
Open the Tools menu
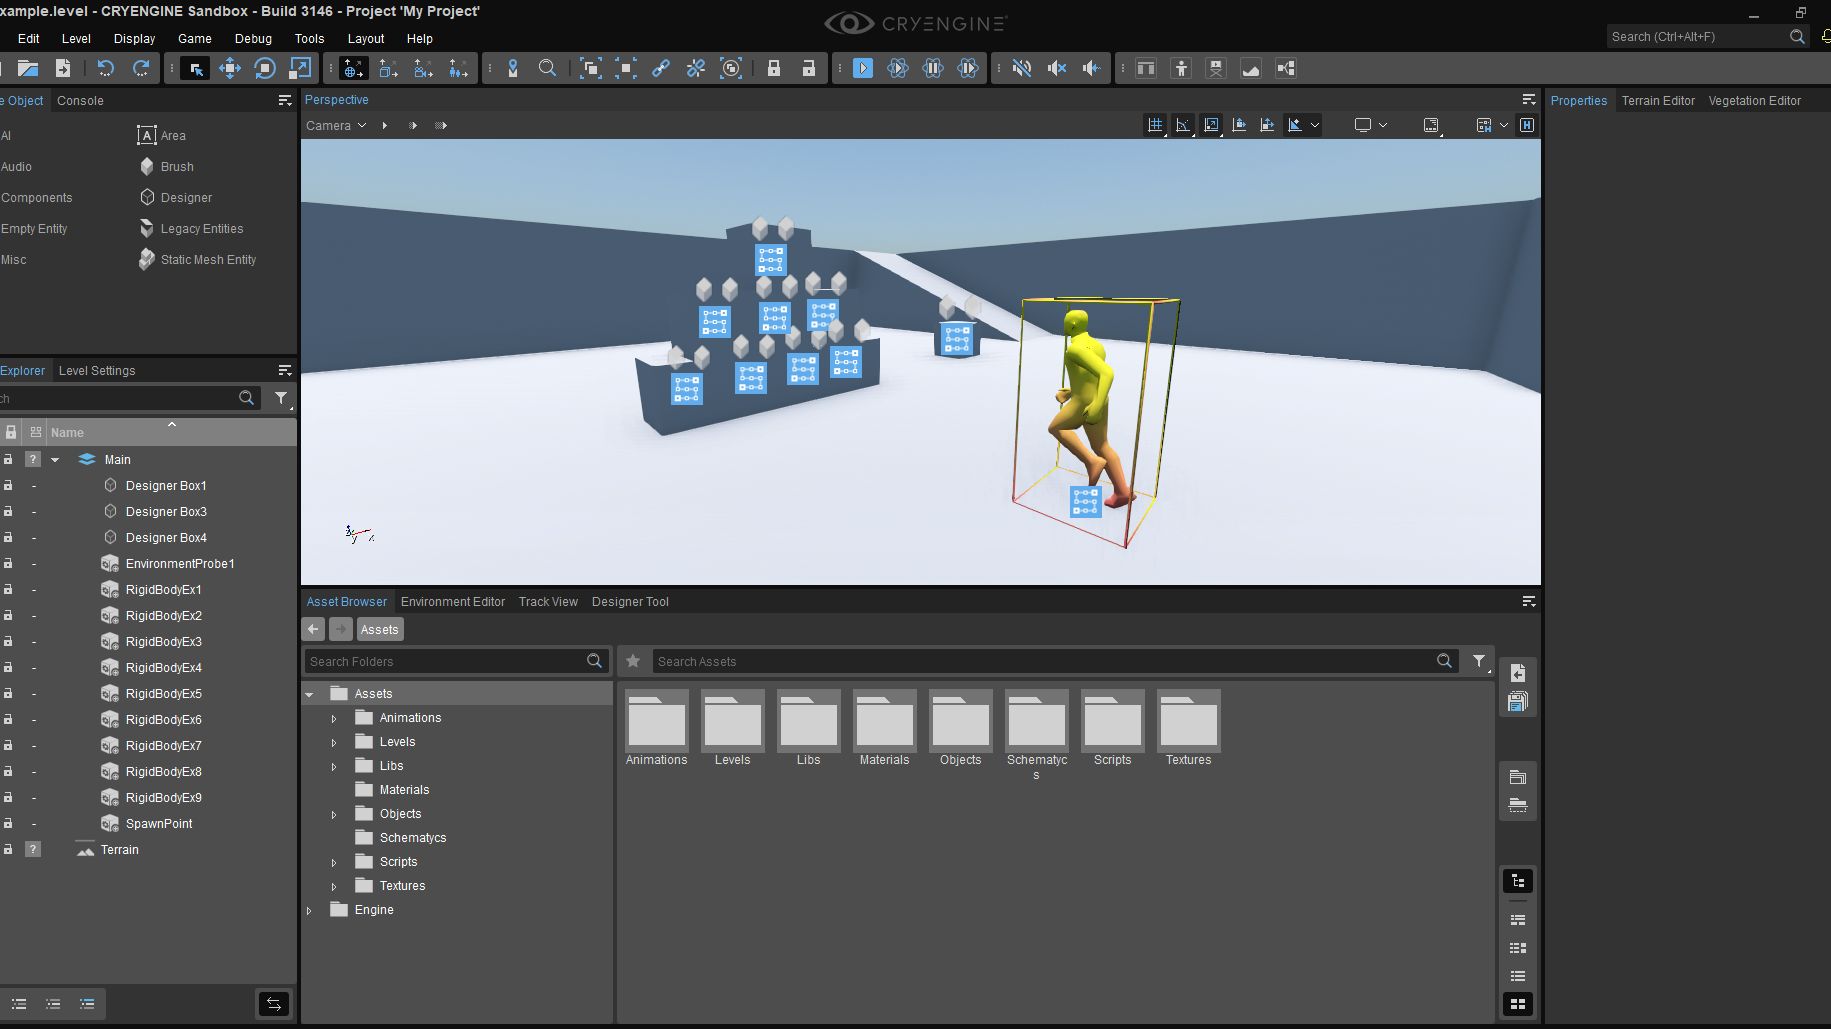[x=309, y=38]
